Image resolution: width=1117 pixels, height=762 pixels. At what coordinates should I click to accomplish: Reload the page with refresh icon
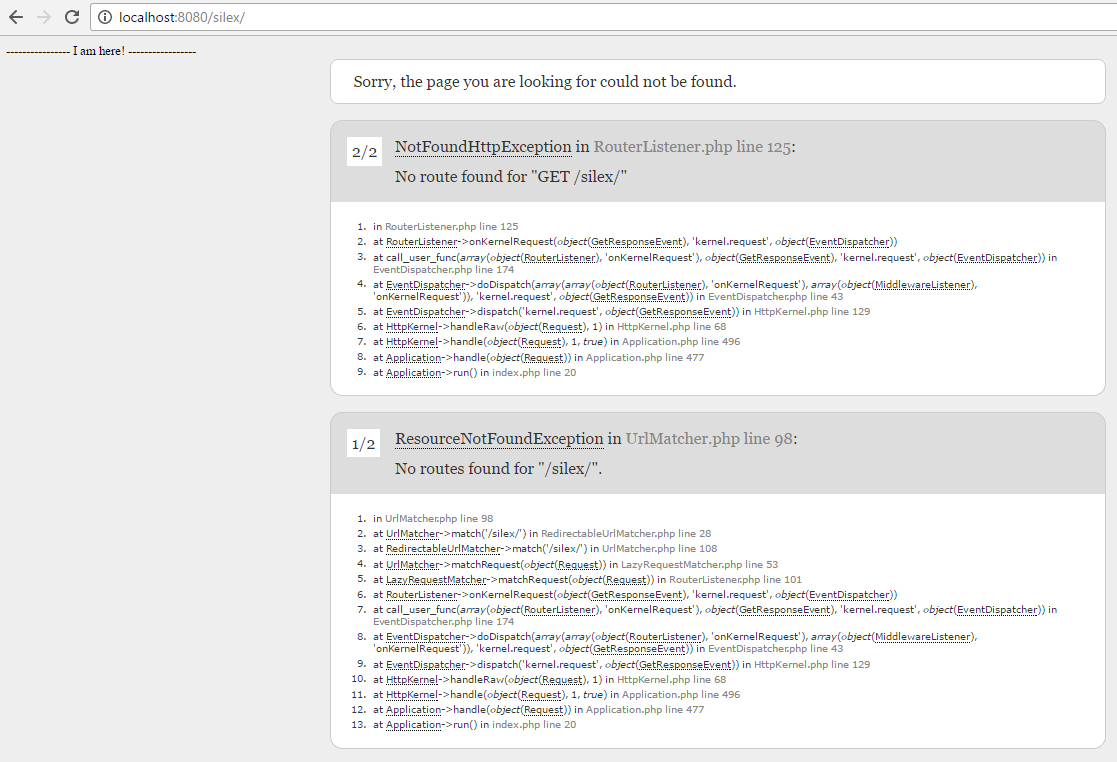pyautogui.click(x=71, y=17)
